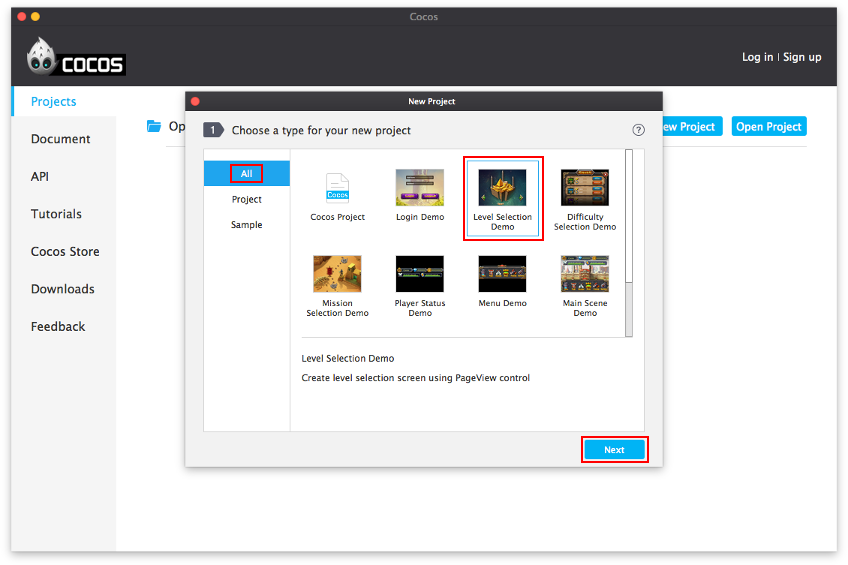Click the blue folder icon near Open
This screenshot has width=848, height=565.
154,126
